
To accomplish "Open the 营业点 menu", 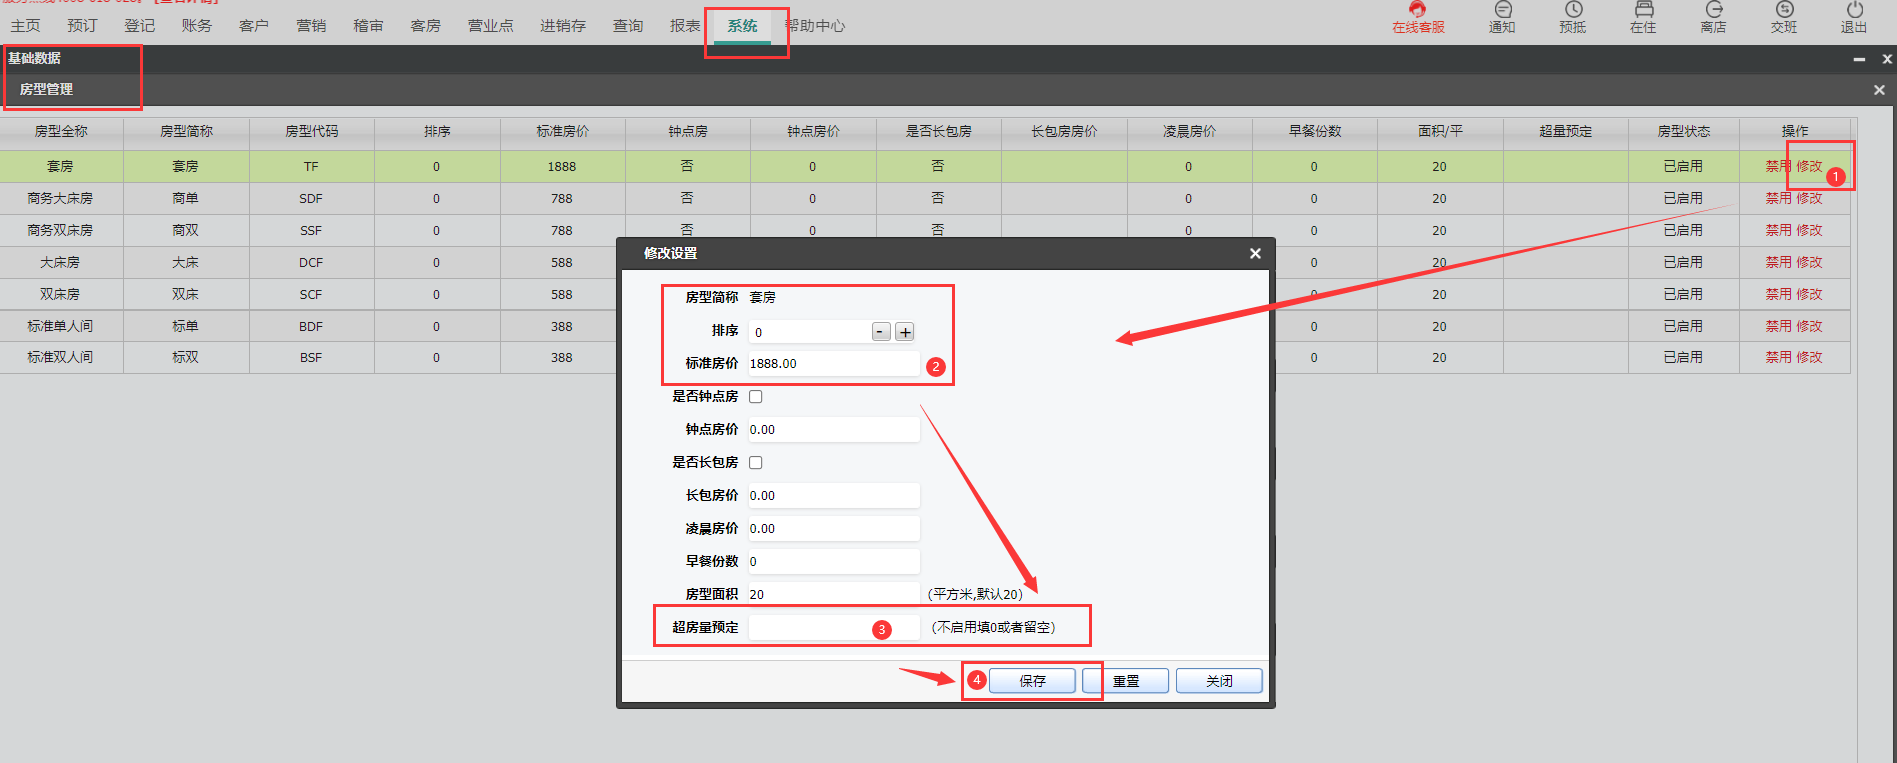I will pyautogui.click(x=491, y=26).
